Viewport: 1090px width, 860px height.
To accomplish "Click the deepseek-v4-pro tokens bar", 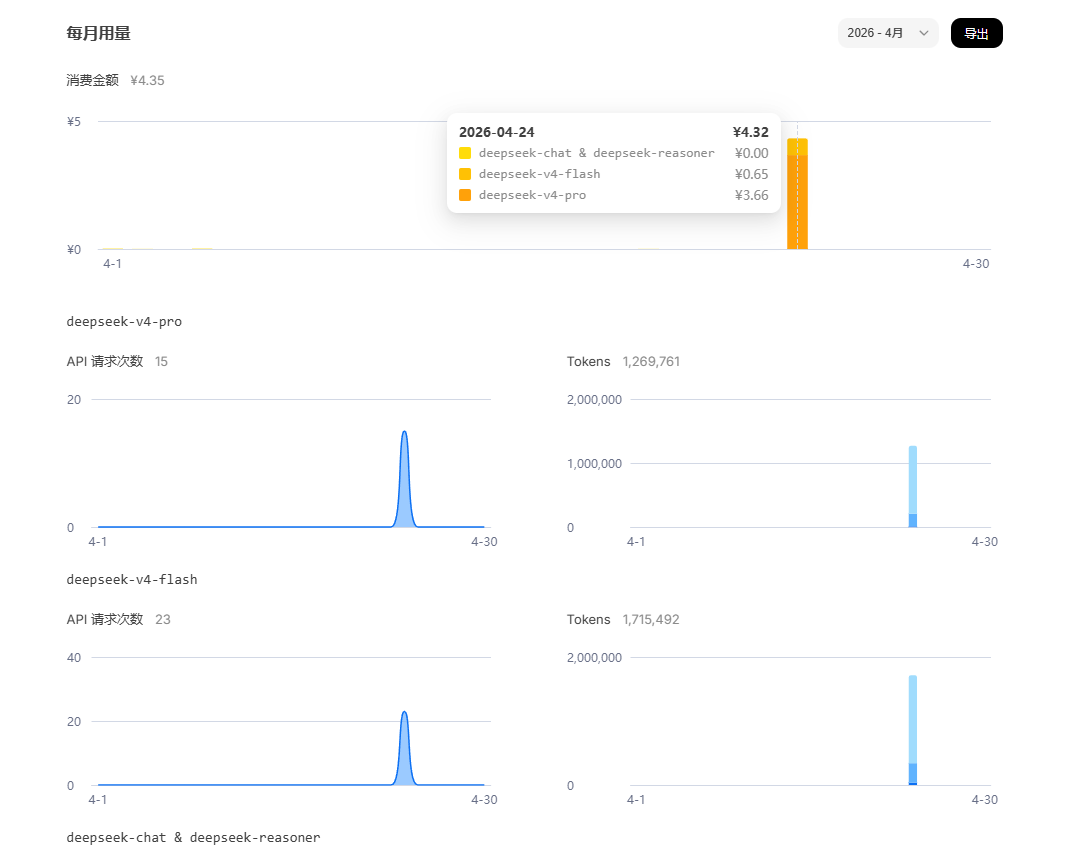I will pos(913,487).
